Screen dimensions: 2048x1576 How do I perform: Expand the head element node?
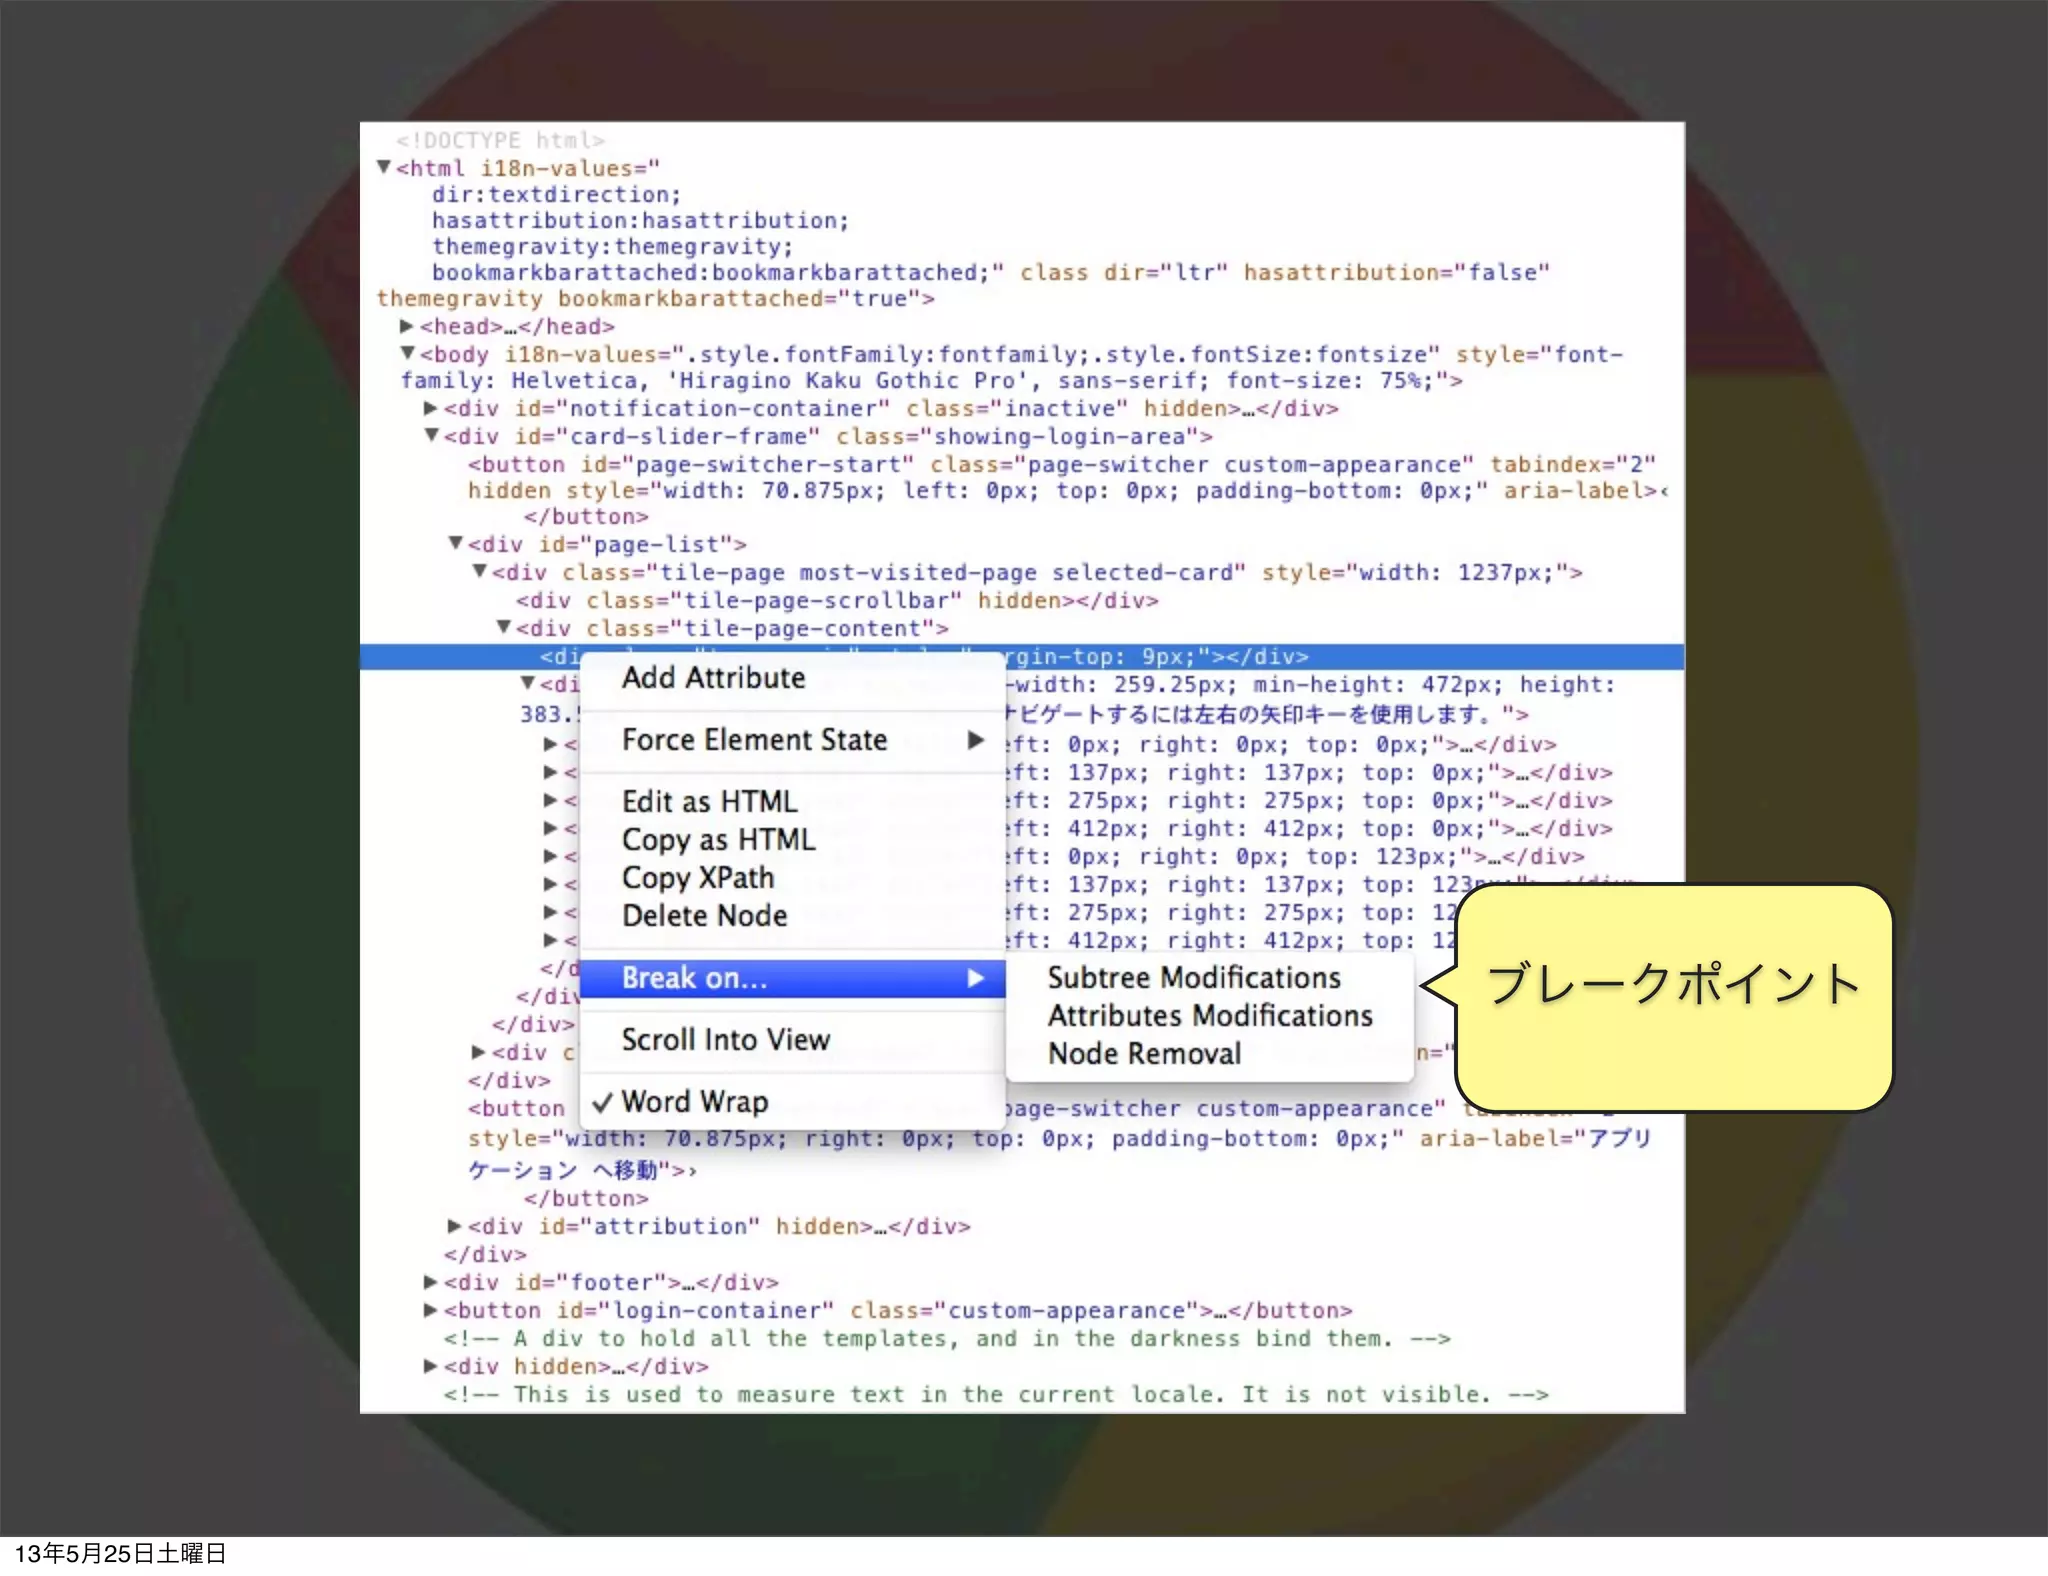point(406,326)
